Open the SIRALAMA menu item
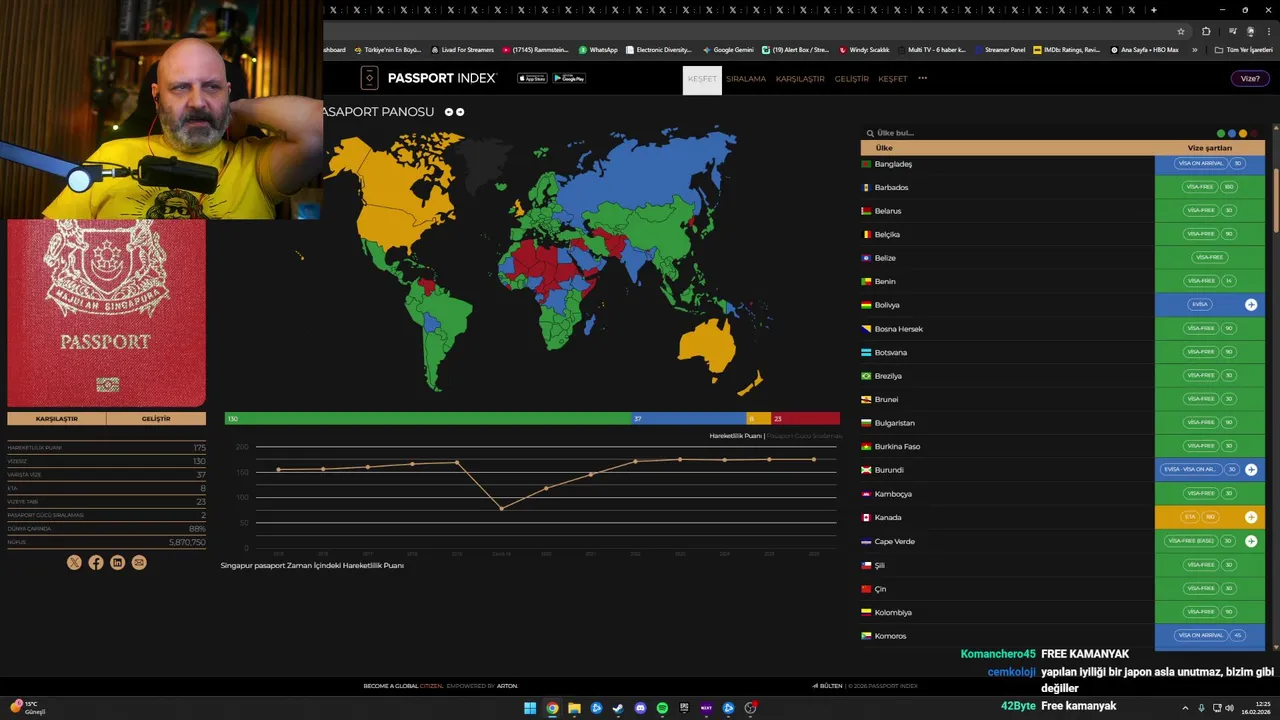1280x720 pixels. [x=746, y=79]
